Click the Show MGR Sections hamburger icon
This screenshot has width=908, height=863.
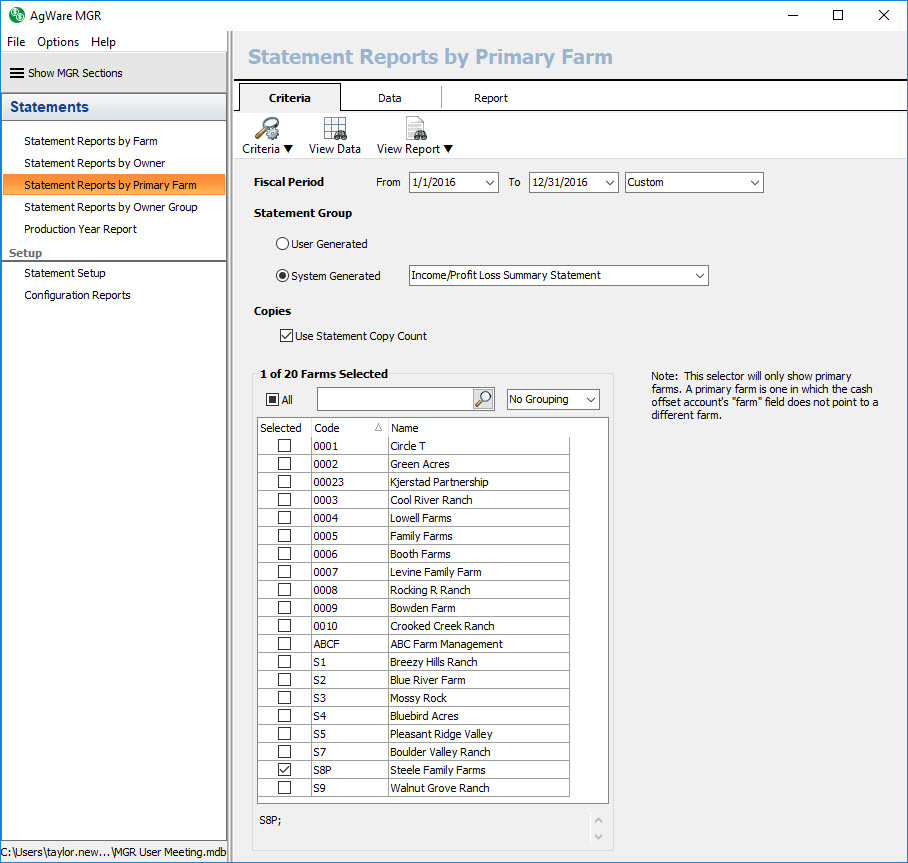(17, 73)
